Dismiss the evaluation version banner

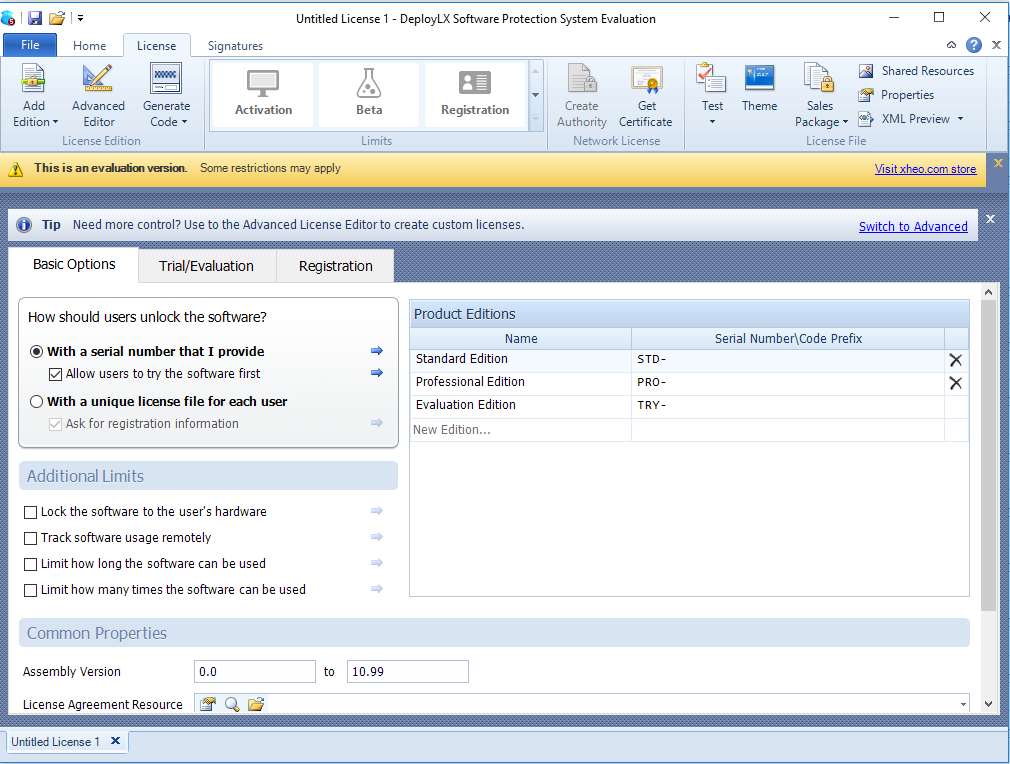[998, 163]
